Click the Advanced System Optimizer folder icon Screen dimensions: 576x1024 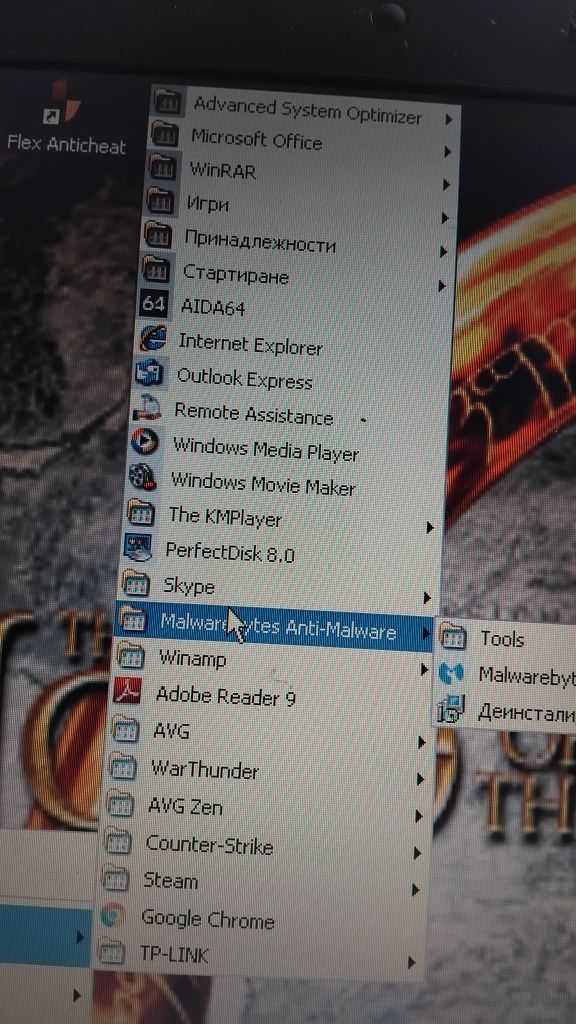pyautogui.click(x=167, y=101)
